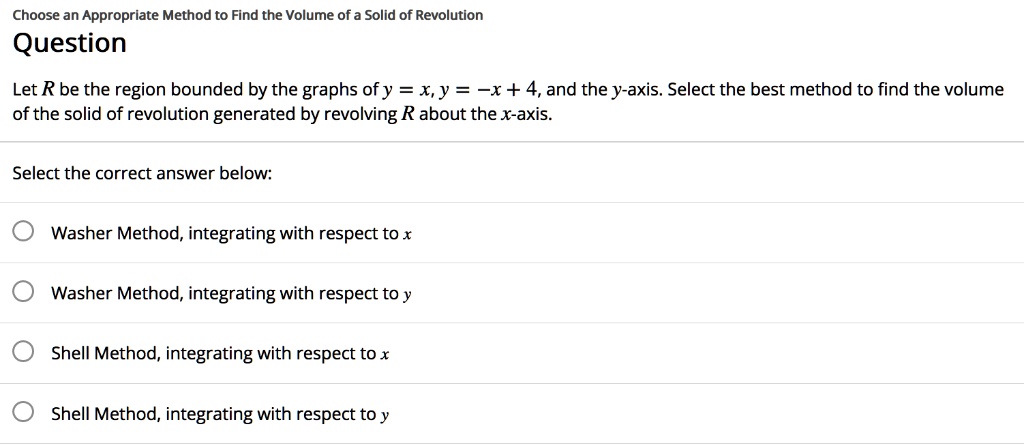Image resolution: width=1024 pixels, height=446 pixels.
Task: Click the "Washer Method, integrating with respect to x" label text
Action: 232,234
